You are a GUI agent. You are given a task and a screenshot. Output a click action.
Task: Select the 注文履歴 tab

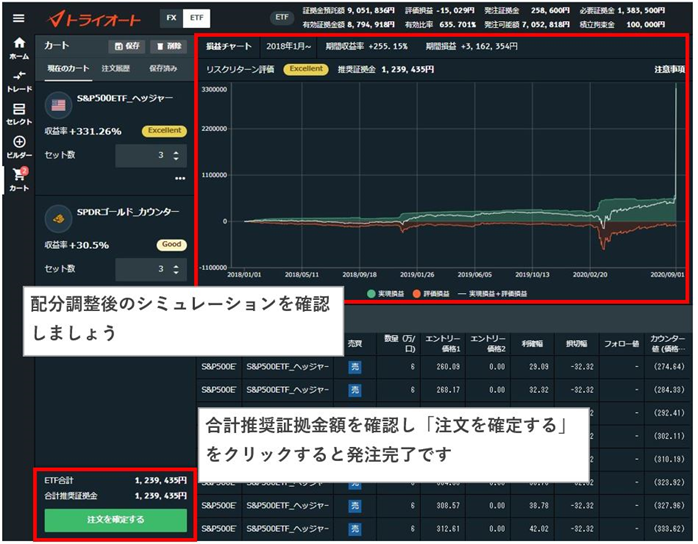point(116,69)
